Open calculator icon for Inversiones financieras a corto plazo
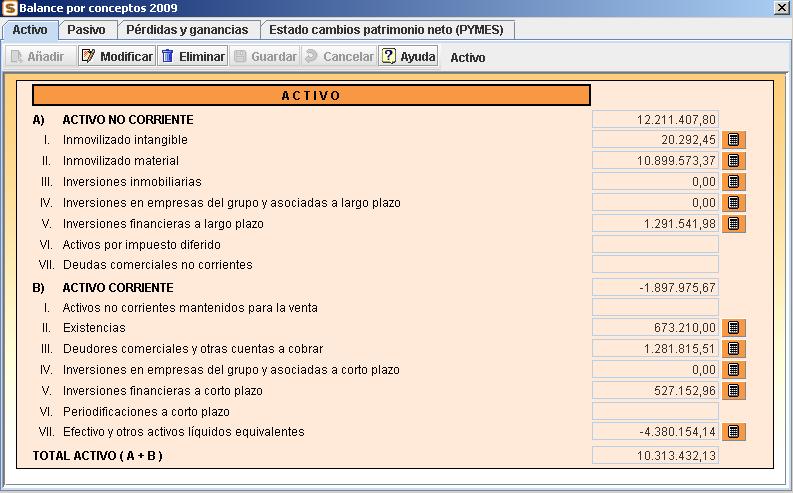793x493 pixels. pos(734,391)
